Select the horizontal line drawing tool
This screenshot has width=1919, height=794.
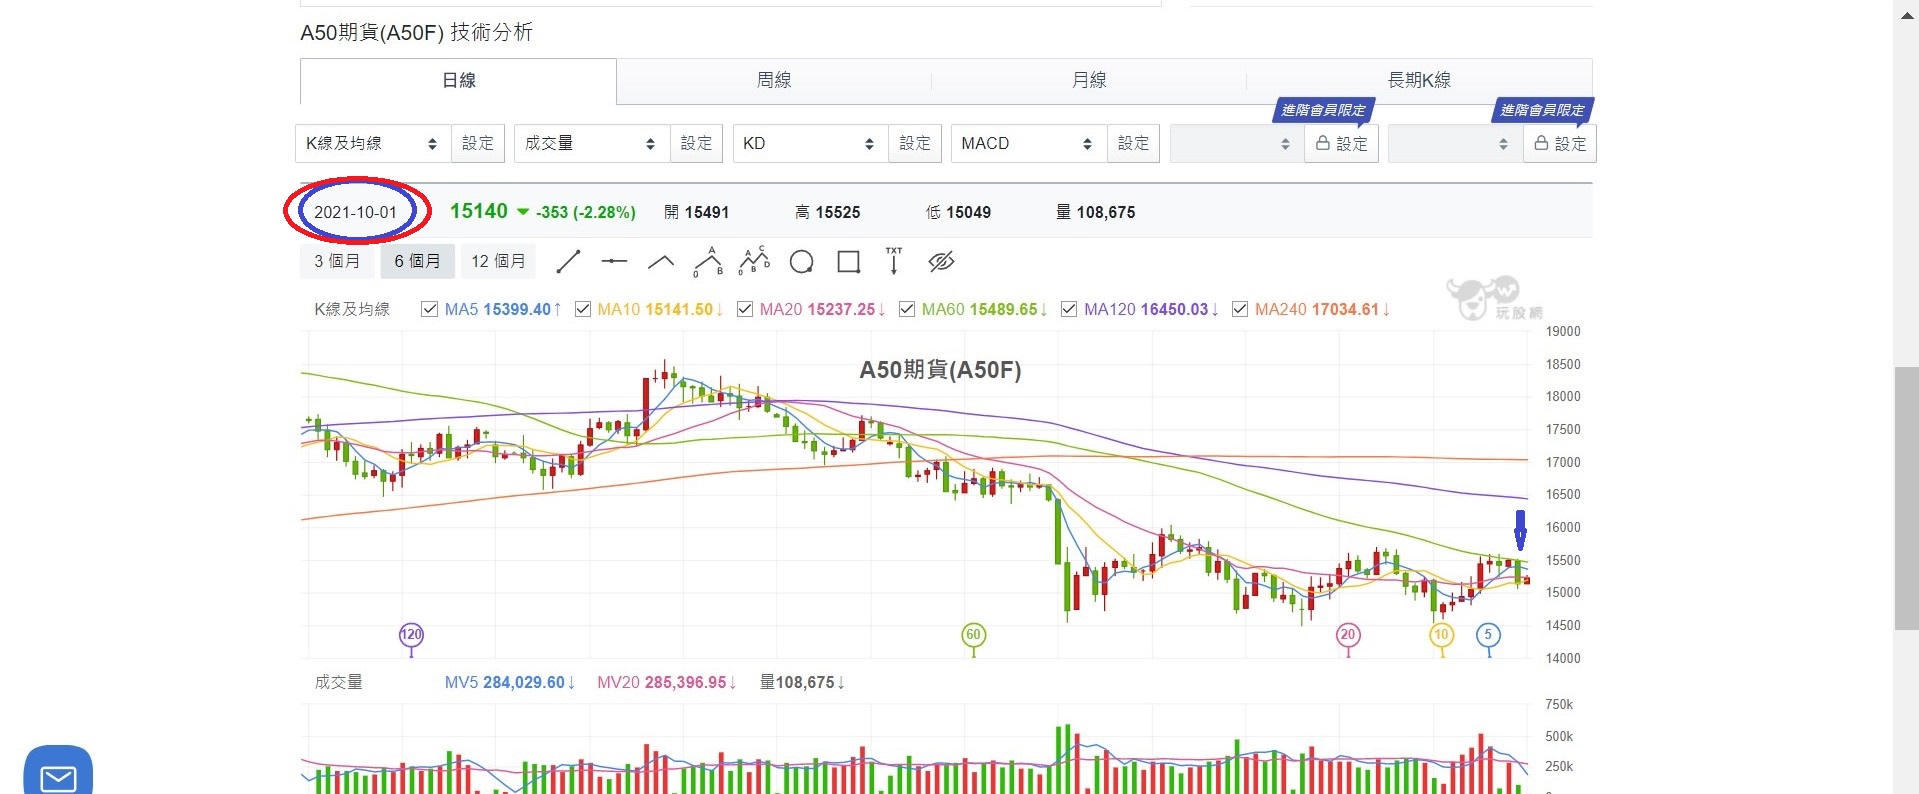614,262
